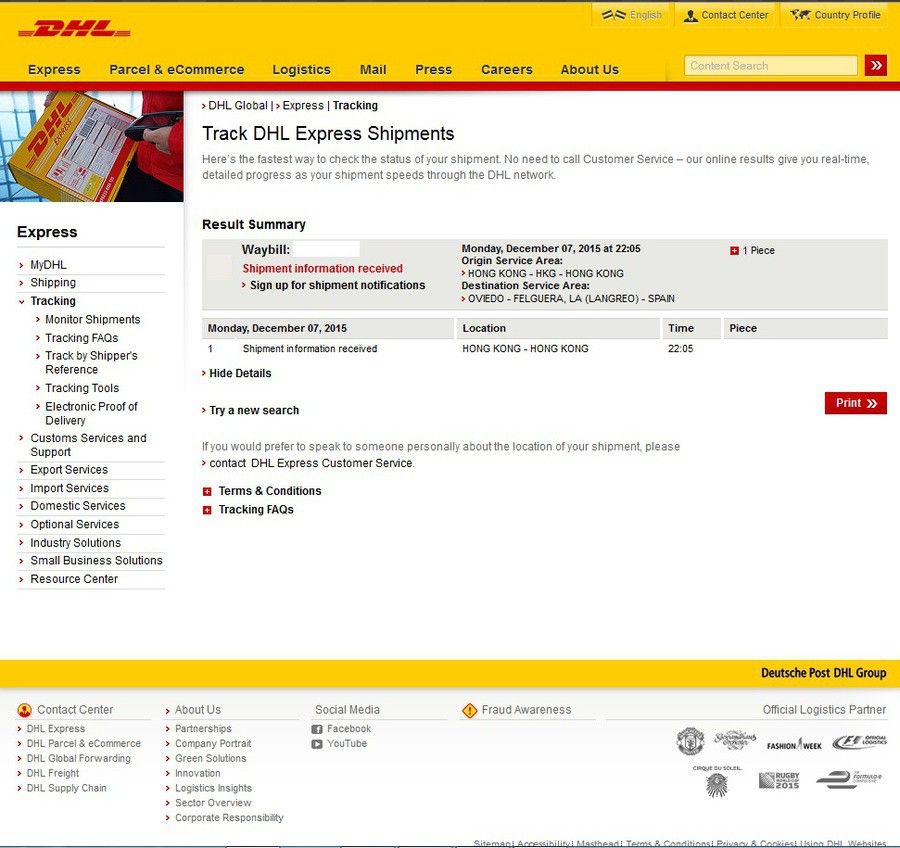
Task: Click Corporate Responsibility footer link
Action: point(229,818)
